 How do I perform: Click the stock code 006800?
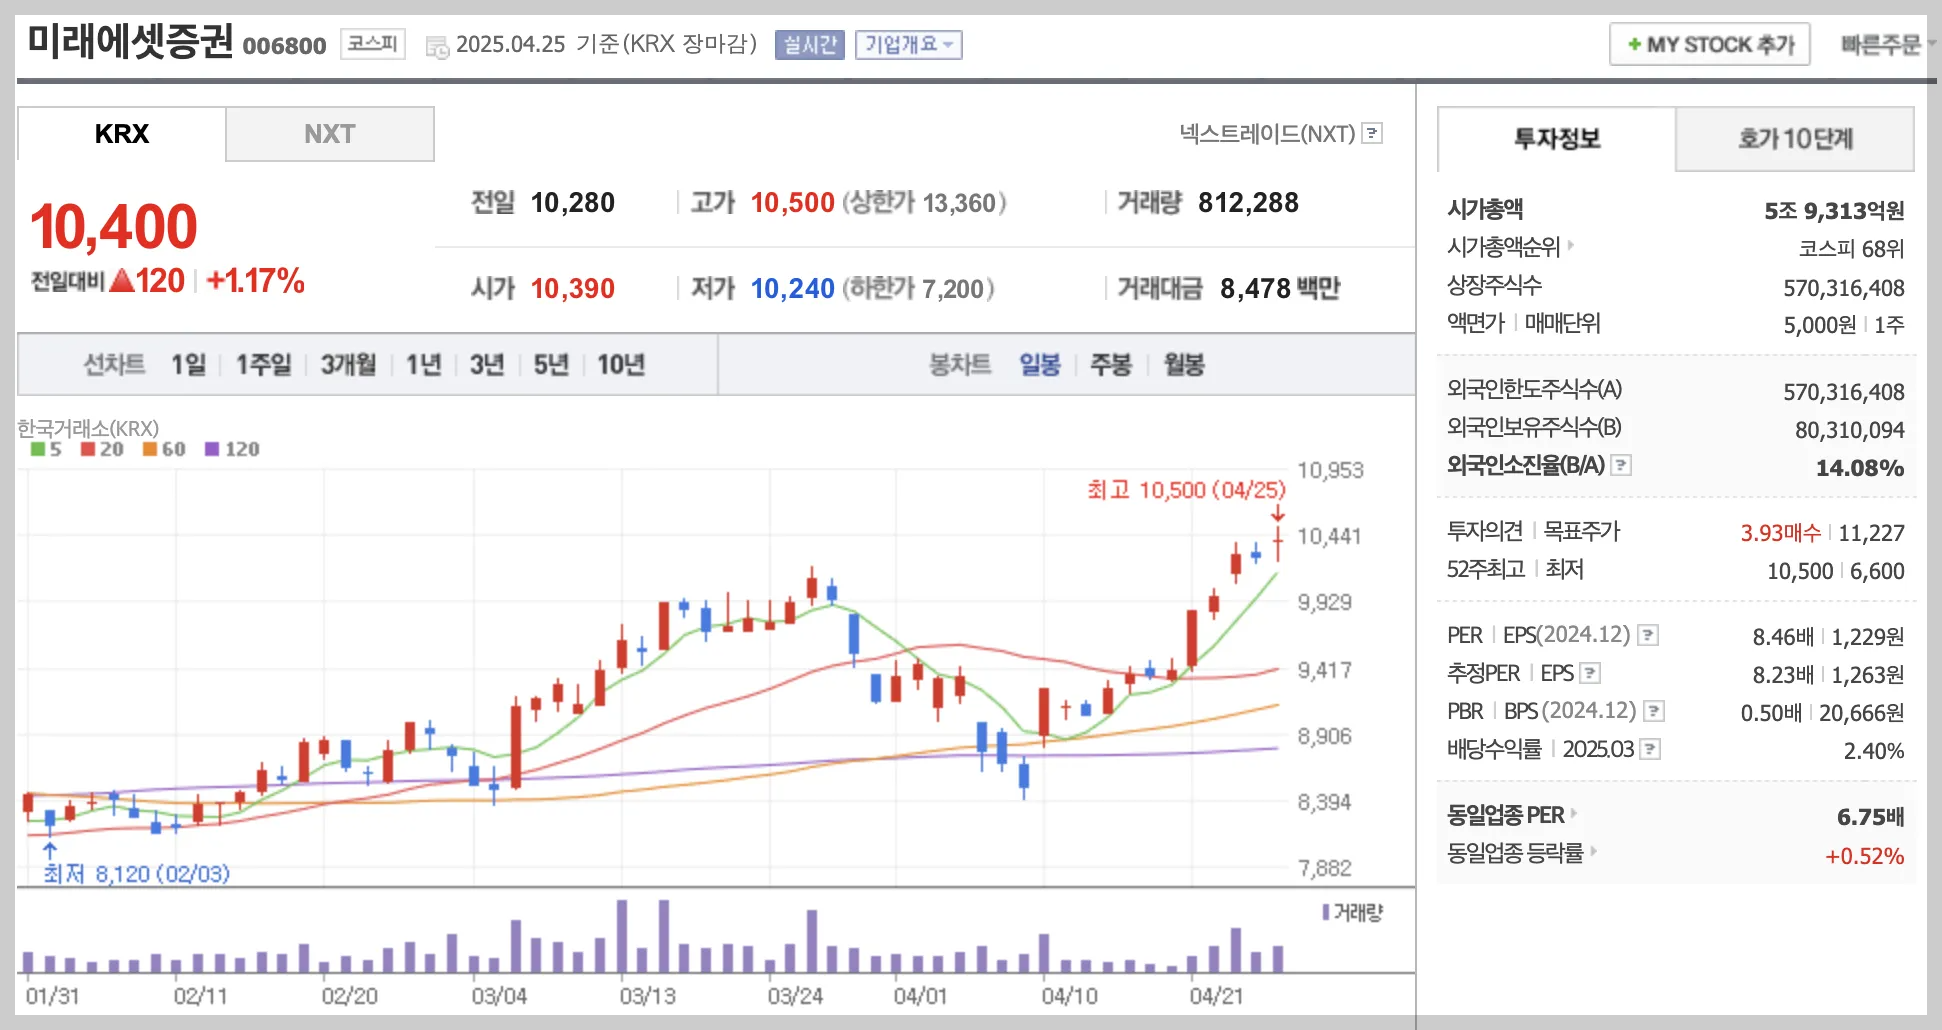tap(285, 46)
